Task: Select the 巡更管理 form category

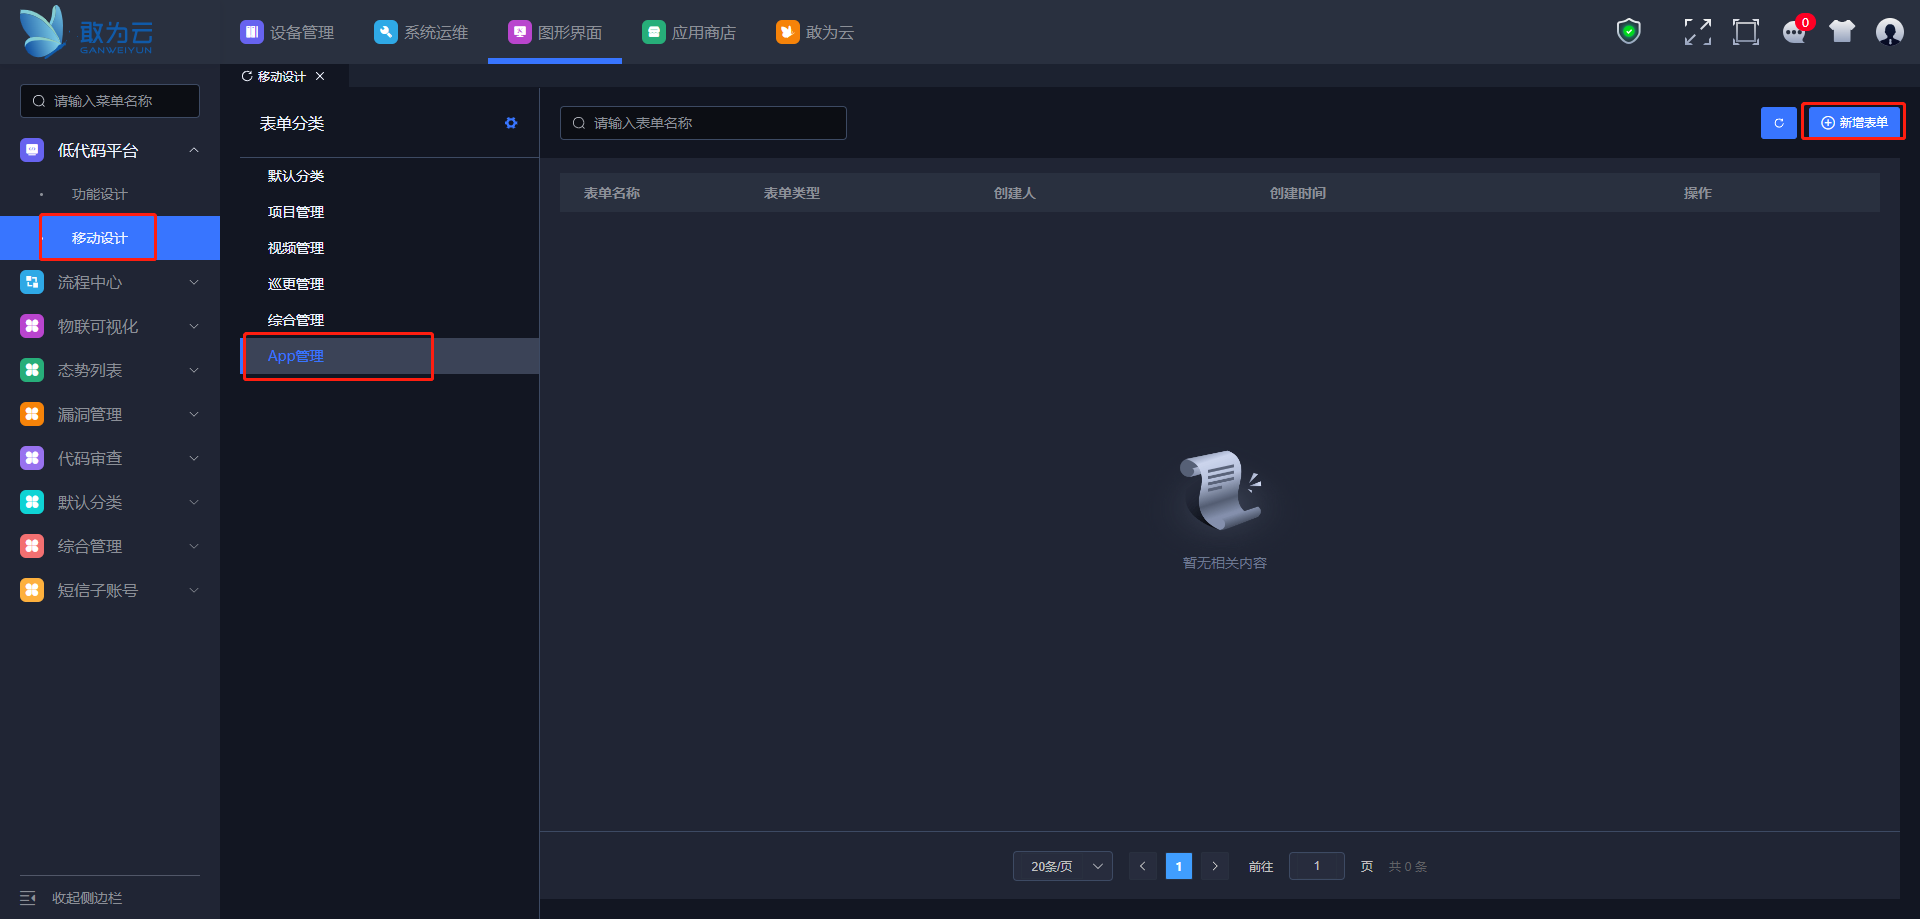Action: (x=390, y=284)
